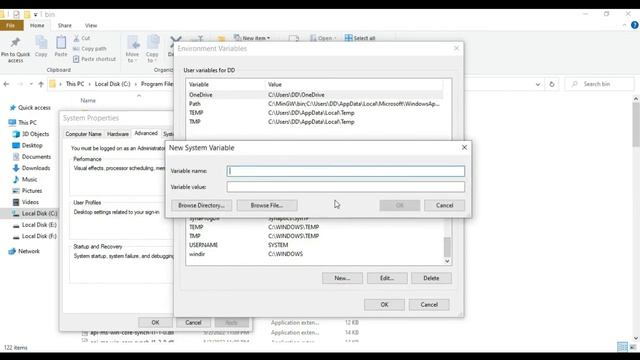Switch to the View ribbon tab
The width and height of the screenshot is (640, 360).
(x=91, y=25)
